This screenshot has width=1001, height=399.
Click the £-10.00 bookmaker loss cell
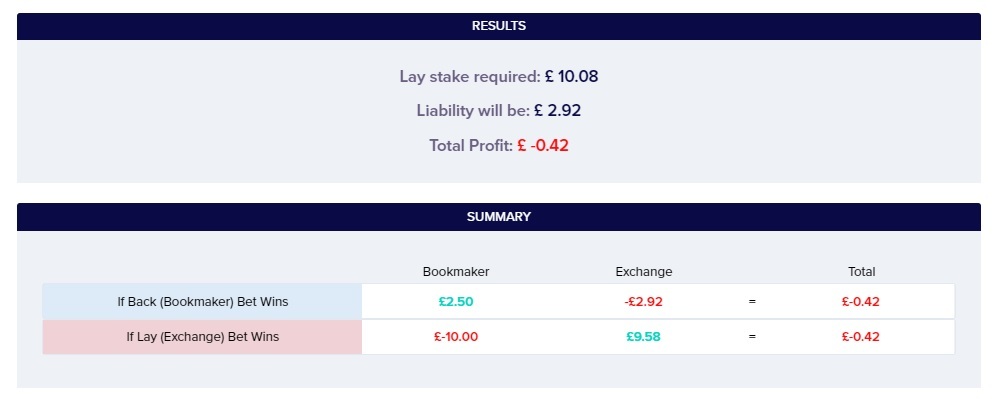pyautogui.click(x=456, y=336)
